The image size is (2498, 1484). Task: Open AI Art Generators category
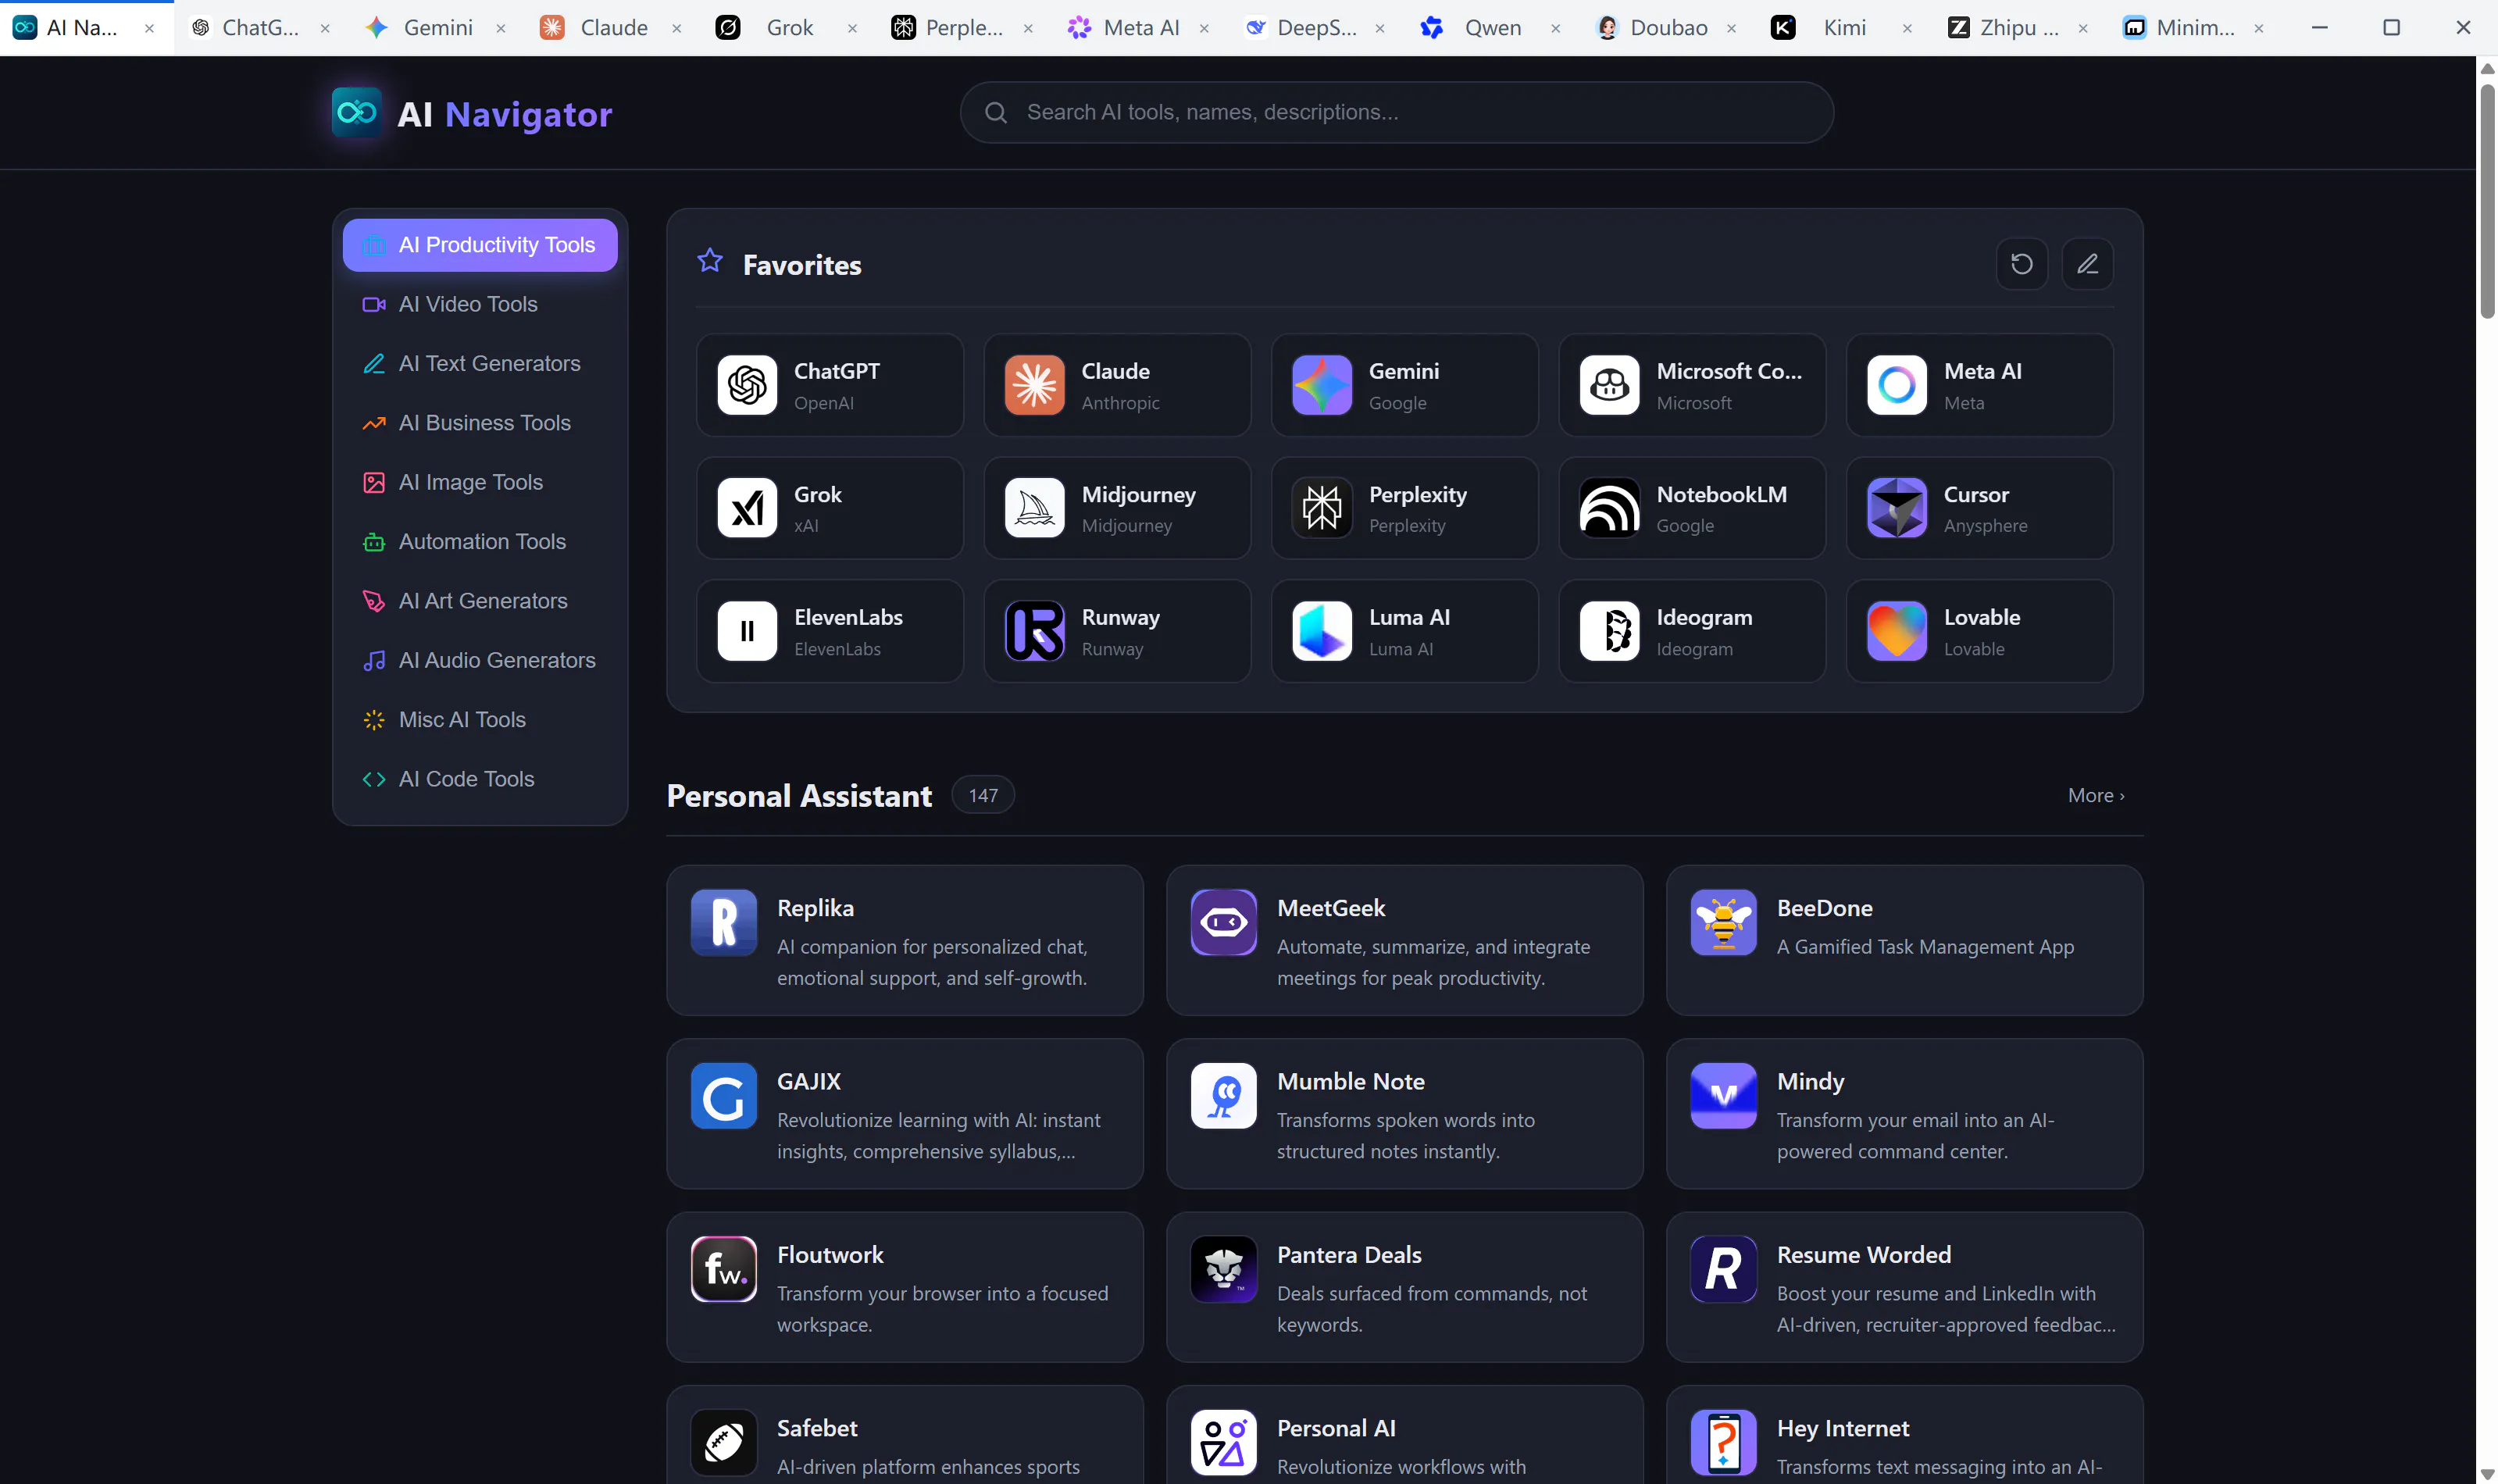(x=480, y=601)
